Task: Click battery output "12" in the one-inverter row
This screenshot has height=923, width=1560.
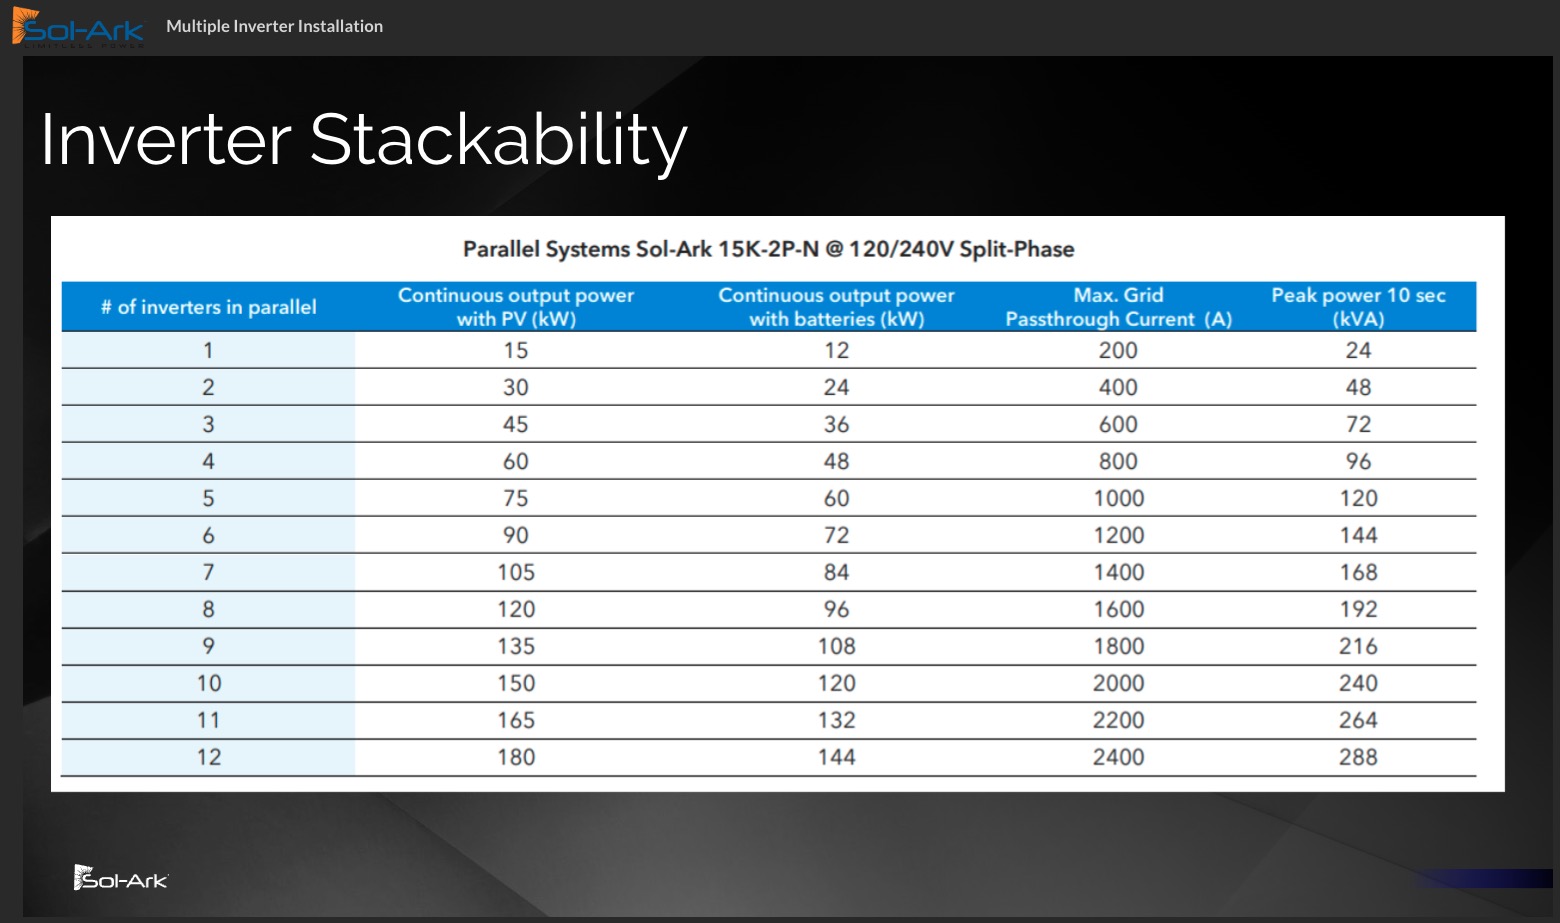Action: pos(836,350)
